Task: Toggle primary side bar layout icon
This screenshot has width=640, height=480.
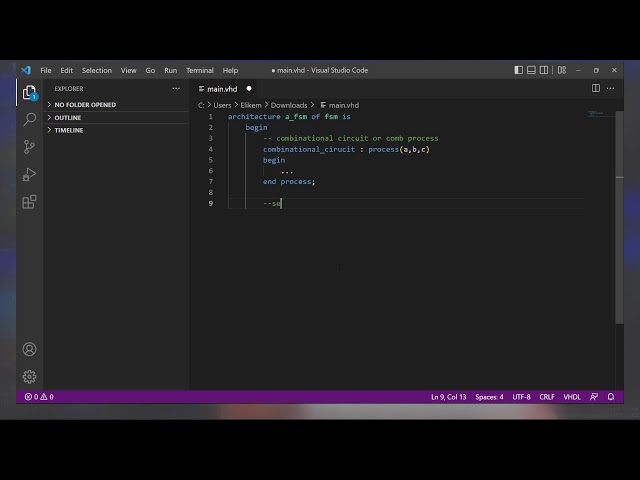Action: [518, 70]
